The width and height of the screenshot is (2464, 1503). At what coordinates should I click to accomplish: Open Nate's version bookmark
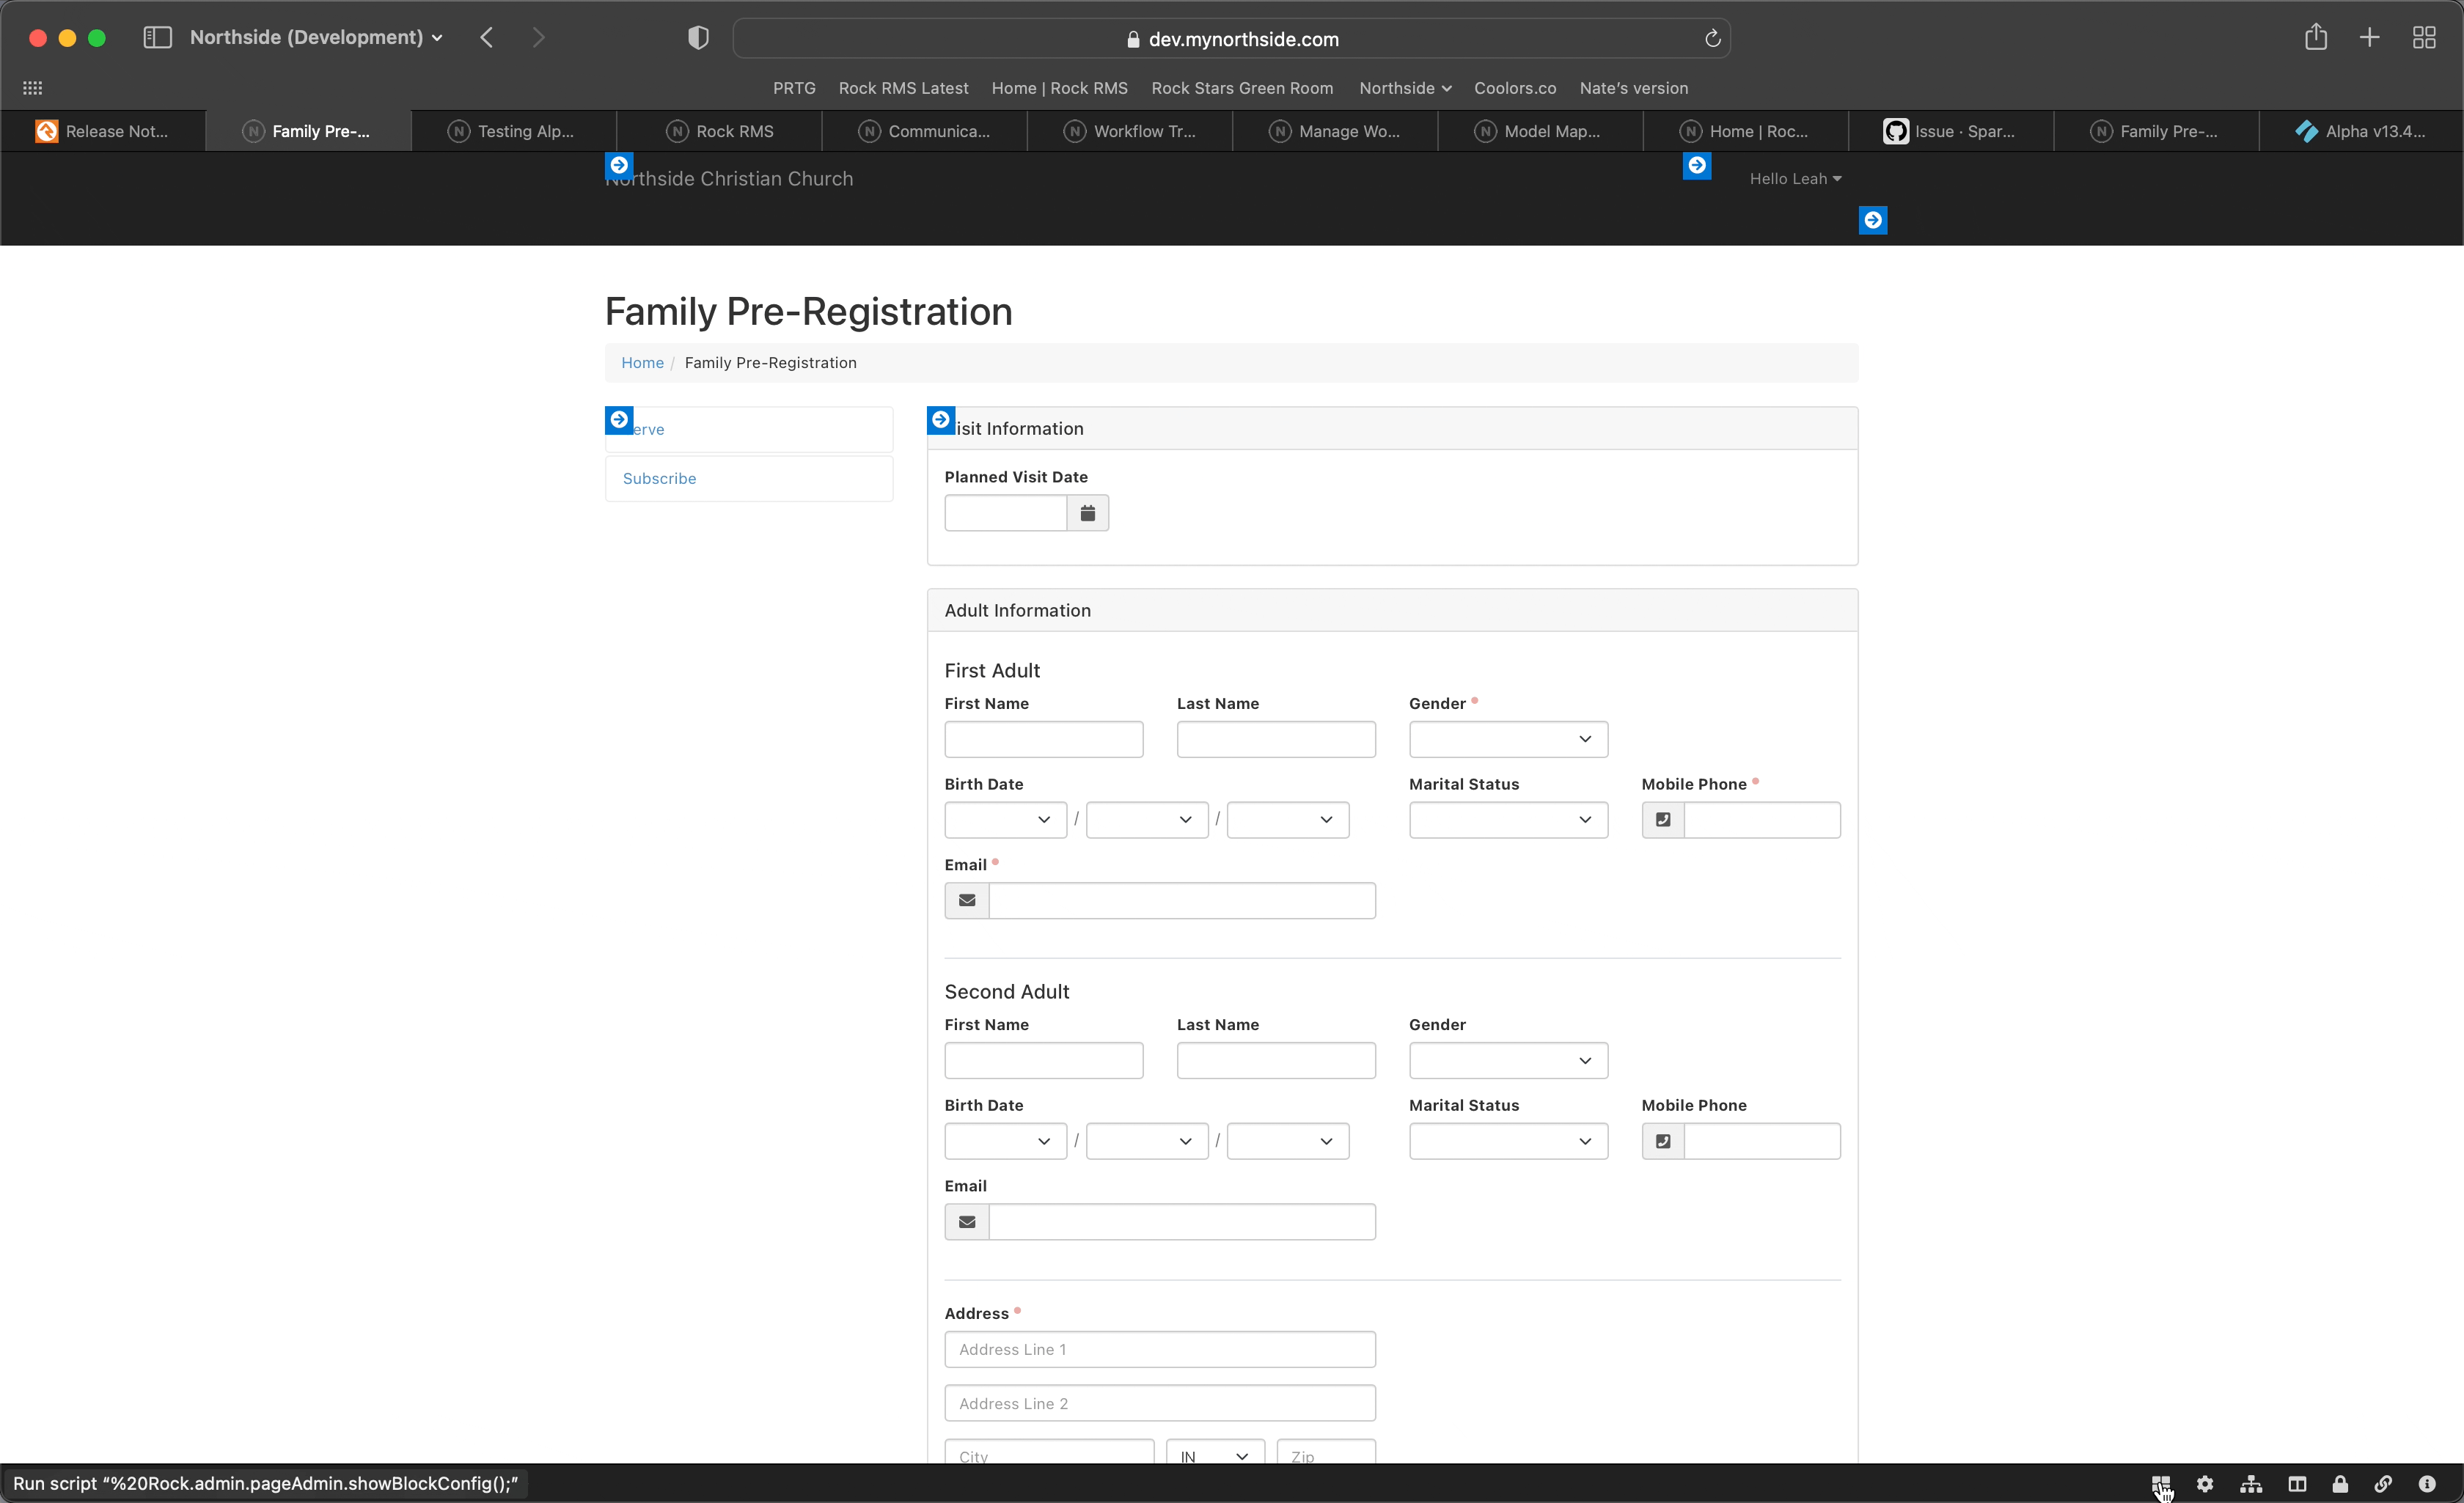point(1634,88)
